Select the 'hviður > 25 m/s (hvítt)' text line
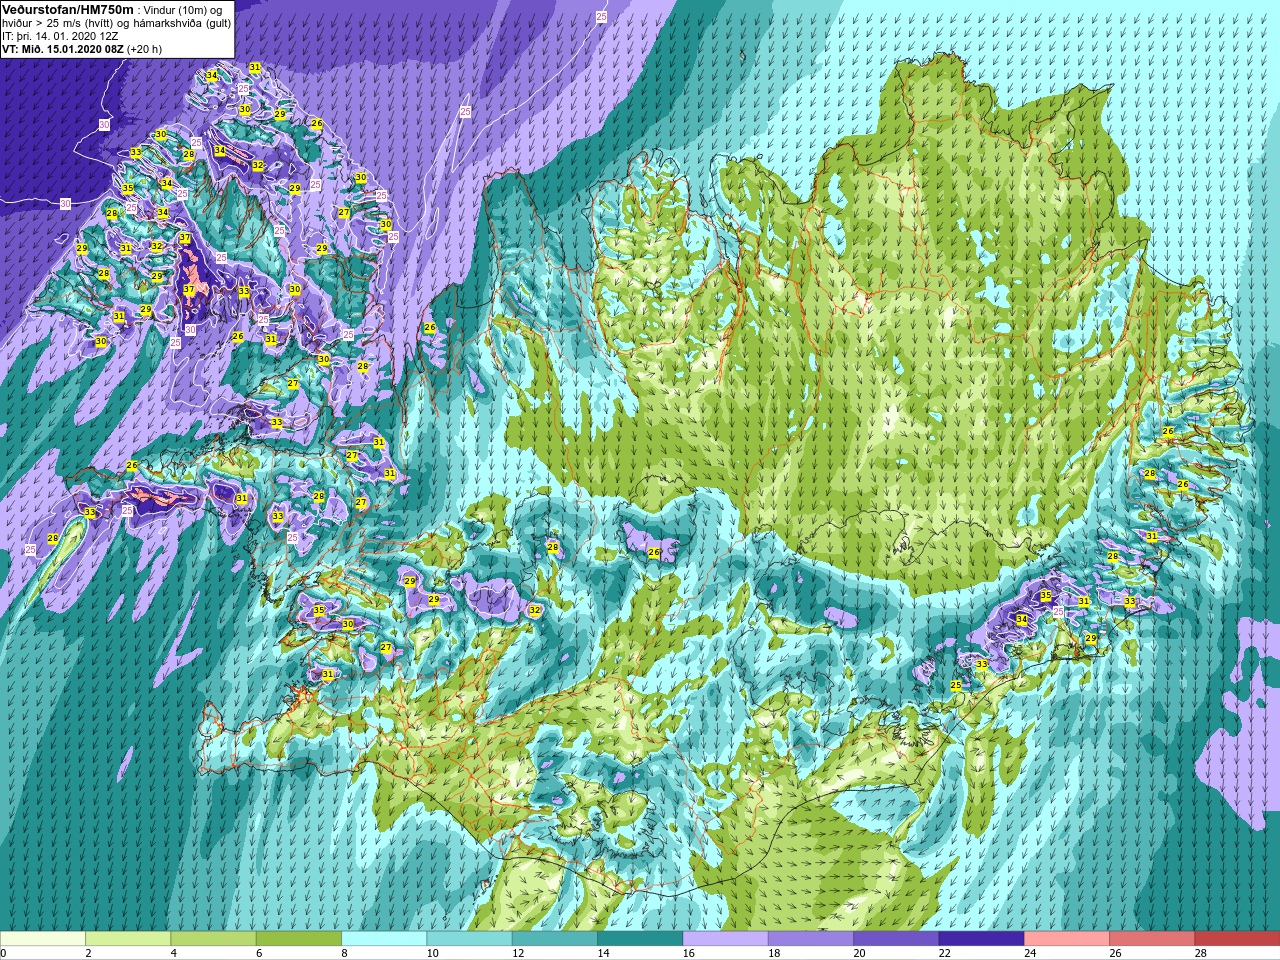The width and height of the screenshot is (1280, 960). pyautogui.click(x=61, y=22)
